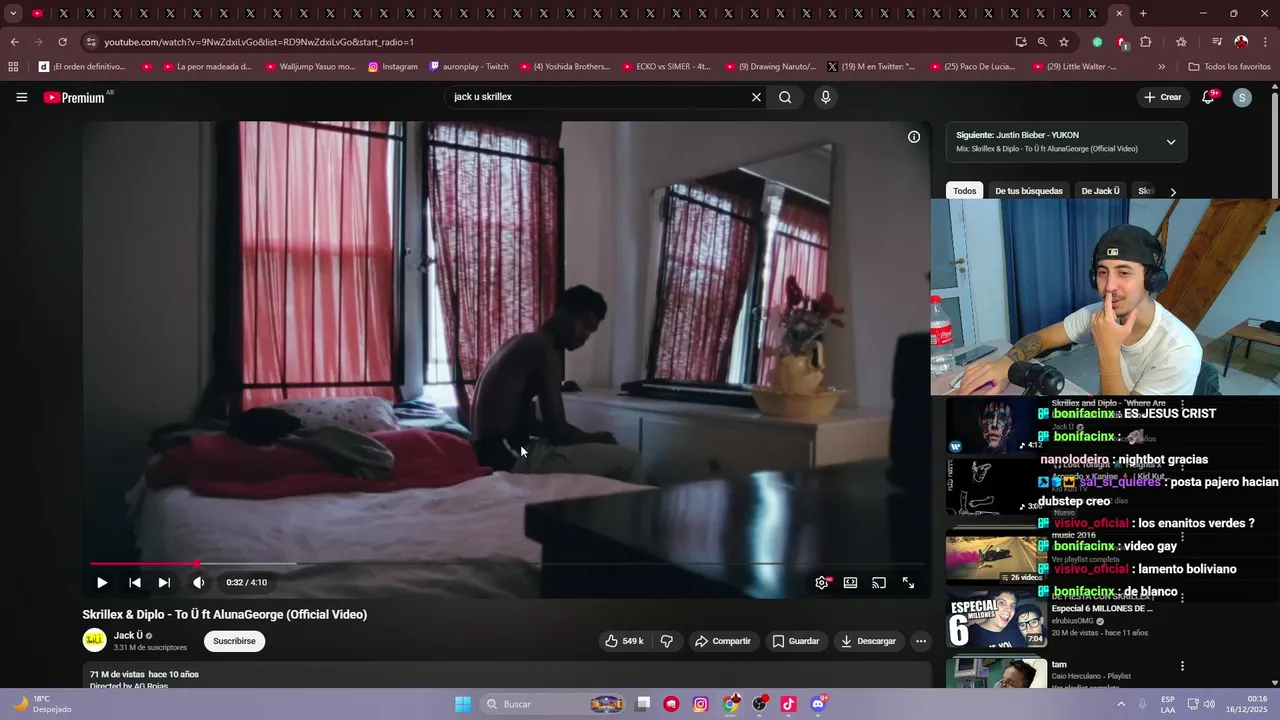The image size is (1280, 720).
Task: Click Crear button to create content
Action: 1162,97
